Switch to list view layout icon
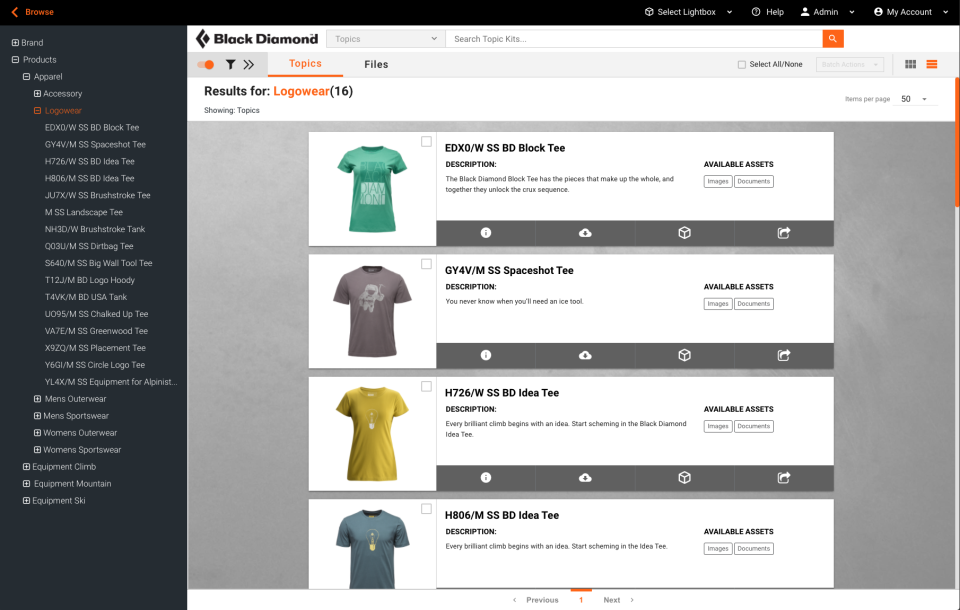 tap(932, 64)
